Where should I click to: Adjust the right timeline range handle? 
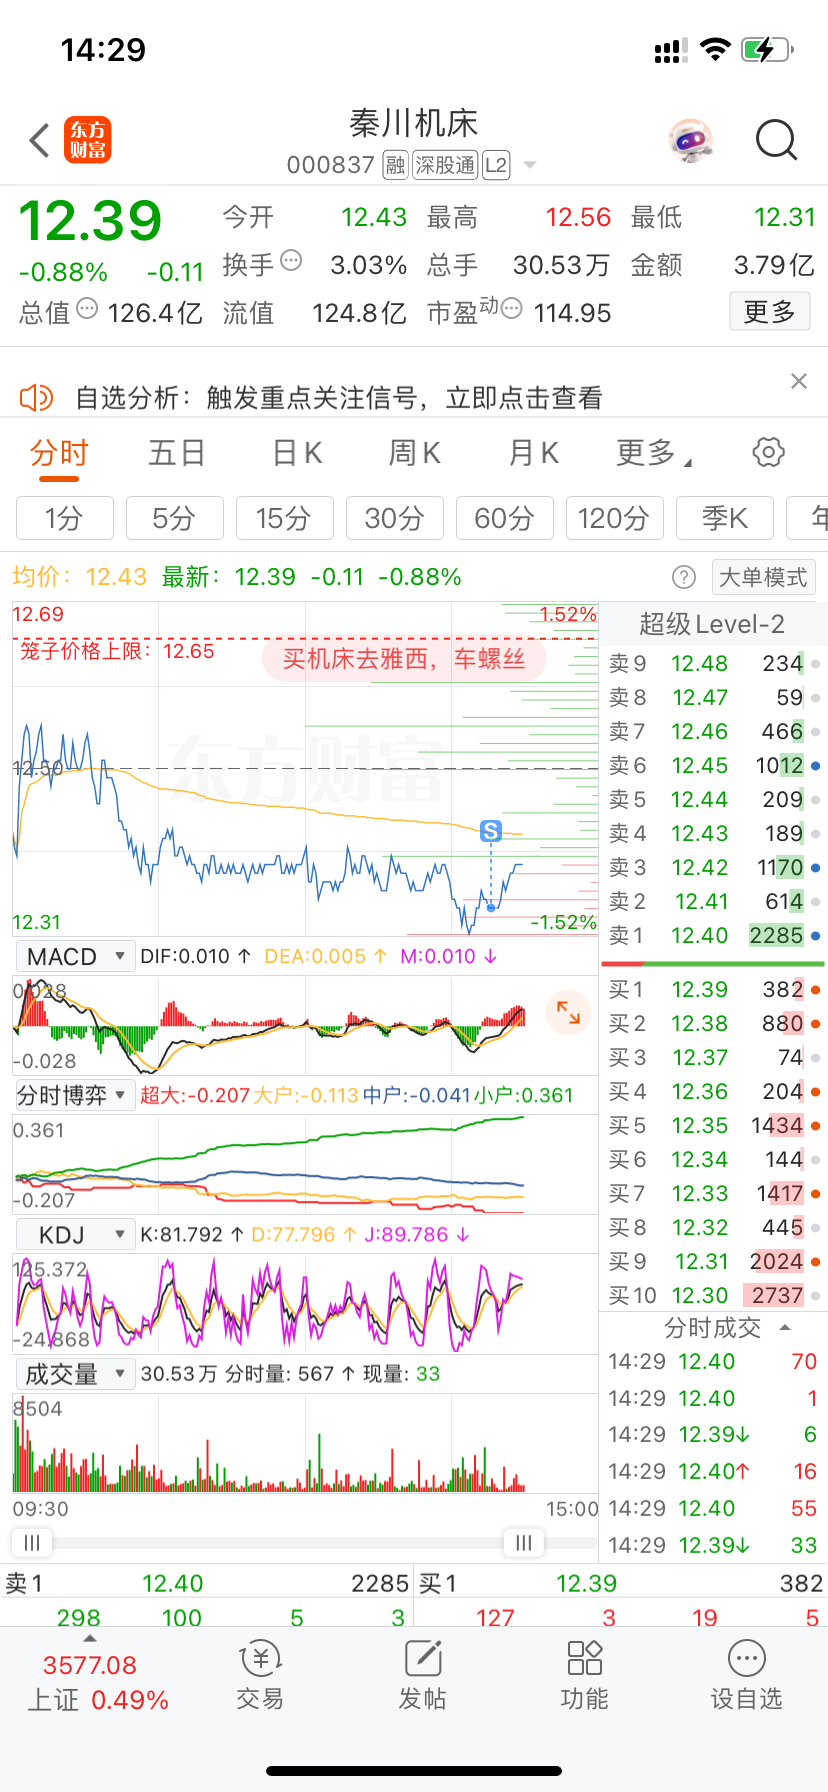tap(523, 1543)
